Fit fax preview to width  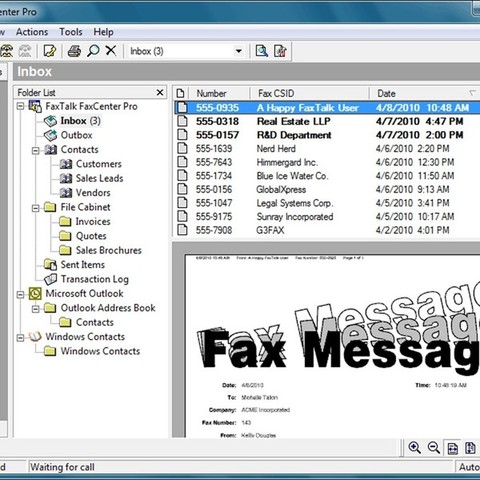453,448
